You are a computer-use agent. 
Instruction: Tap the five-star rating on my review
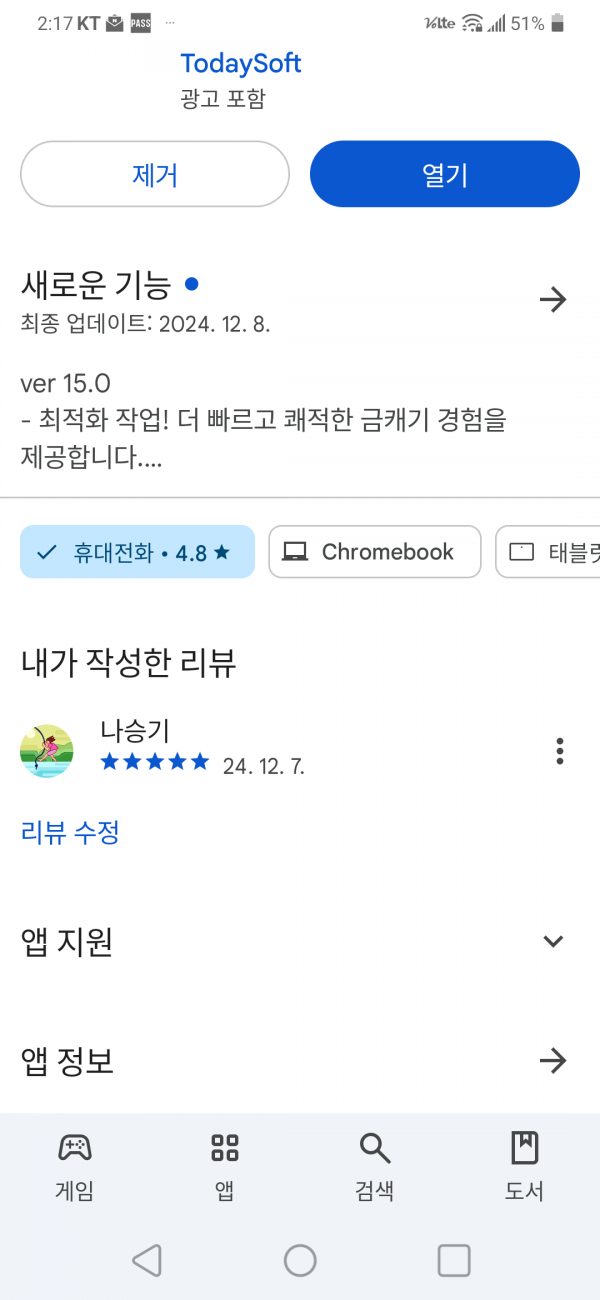[155, 762]
